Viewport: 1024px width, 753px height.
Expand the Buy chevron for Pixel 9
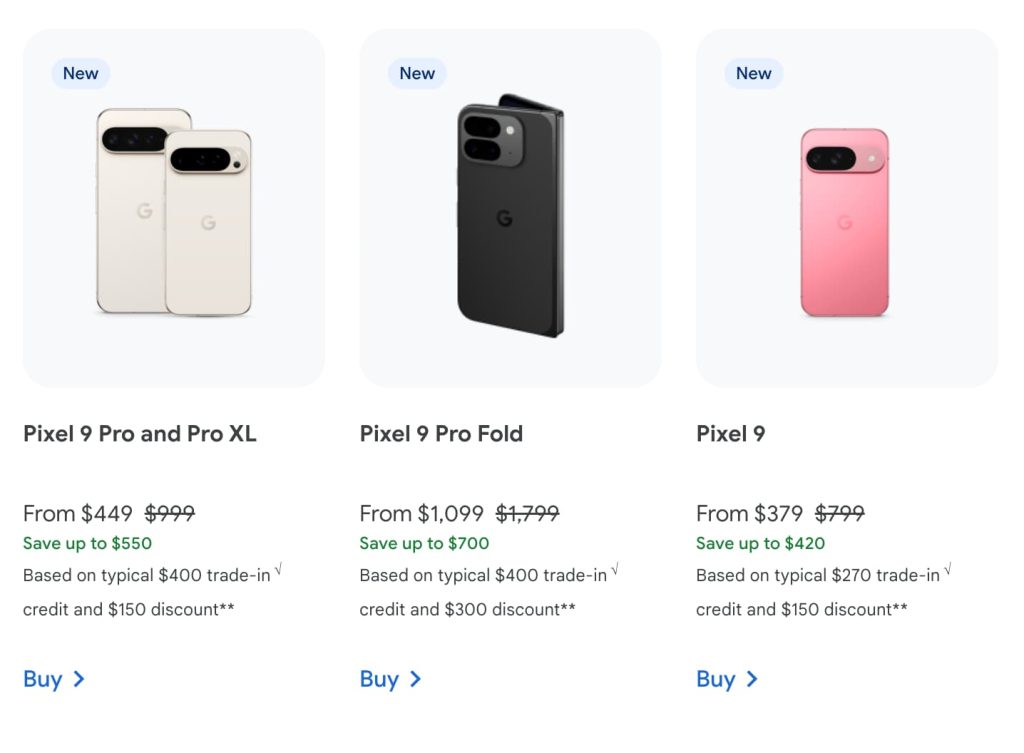point(751,679)
